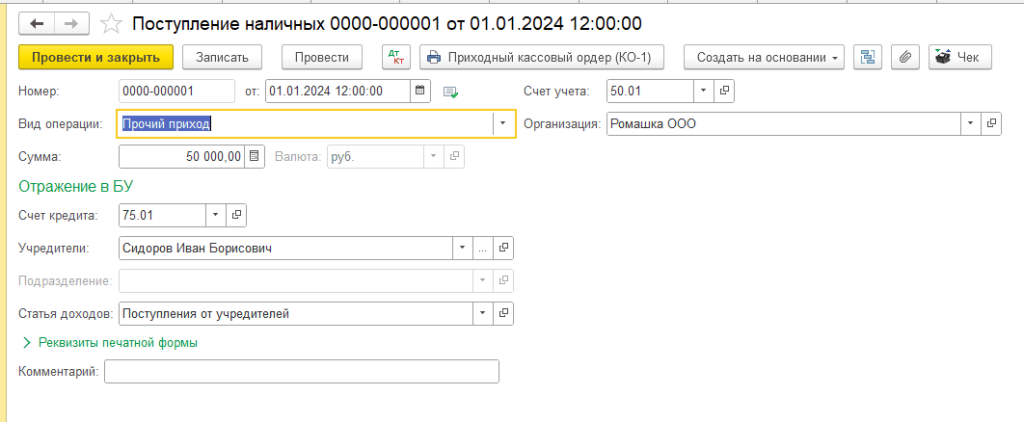Click into the Комментарий text field
The height and width of the screenshot is (422, 1024).
[300, 372]
